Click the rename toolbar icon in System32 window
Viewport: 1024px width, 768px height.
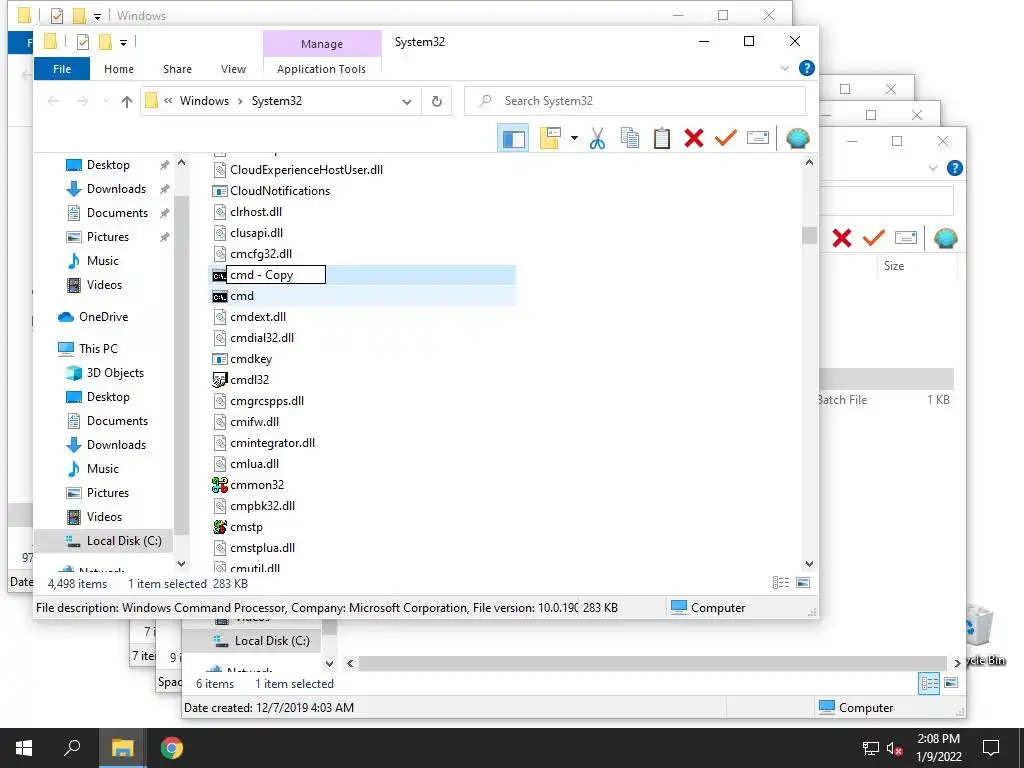tap(758, 138)
